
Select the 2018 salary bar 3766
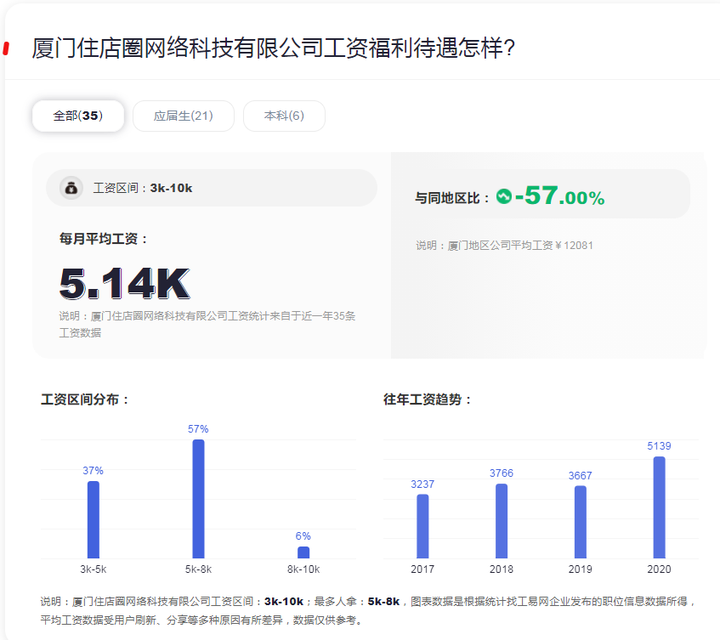point(501,521)
